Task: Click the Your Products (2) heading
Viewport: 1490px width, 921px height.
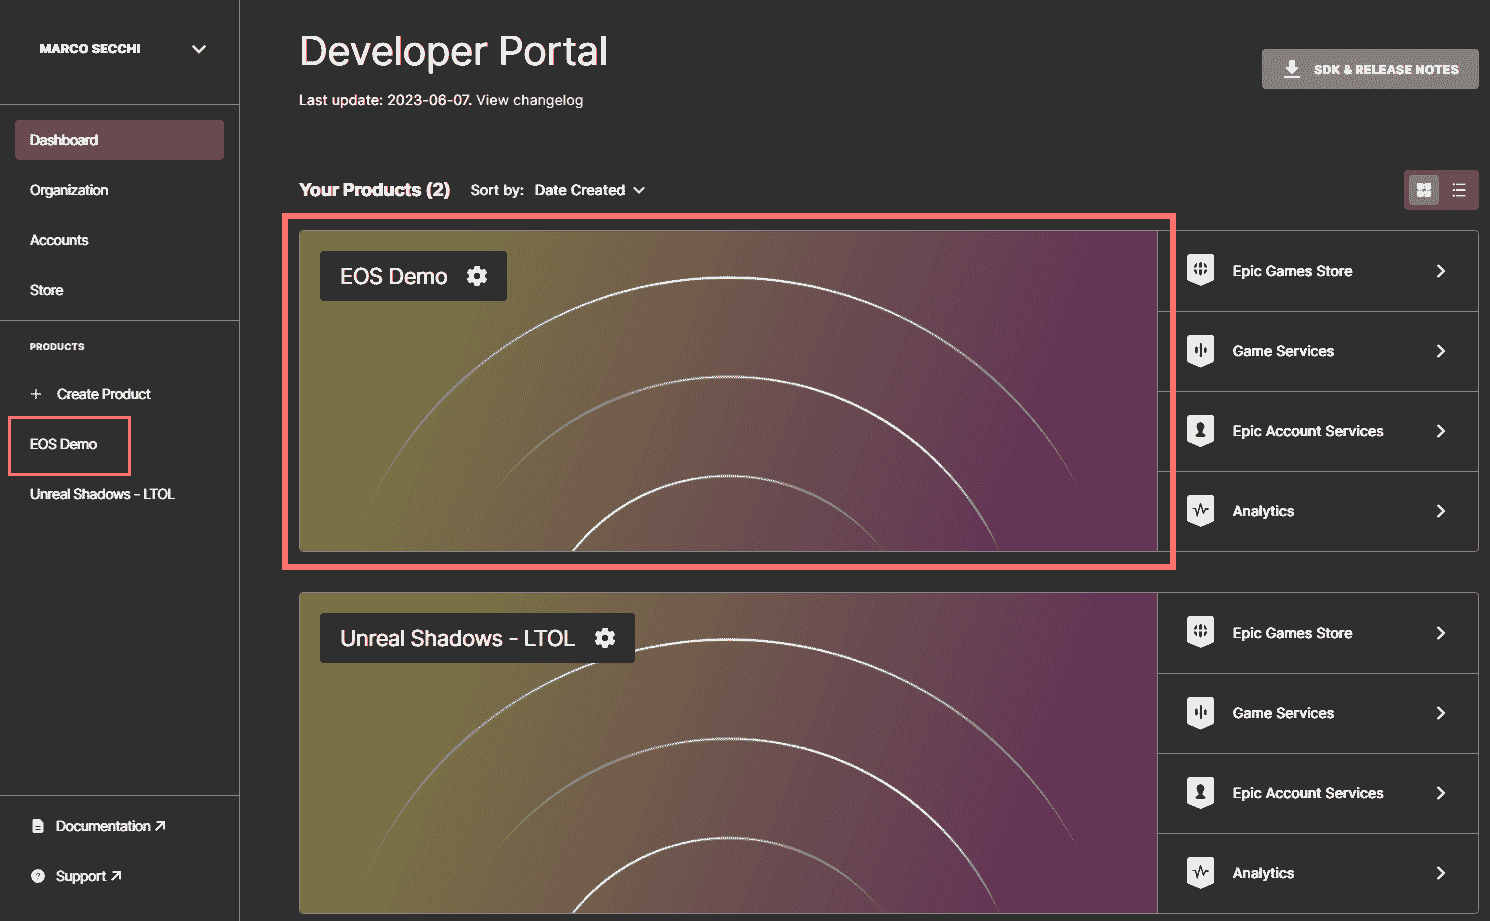Action: (x=374, y=190)
